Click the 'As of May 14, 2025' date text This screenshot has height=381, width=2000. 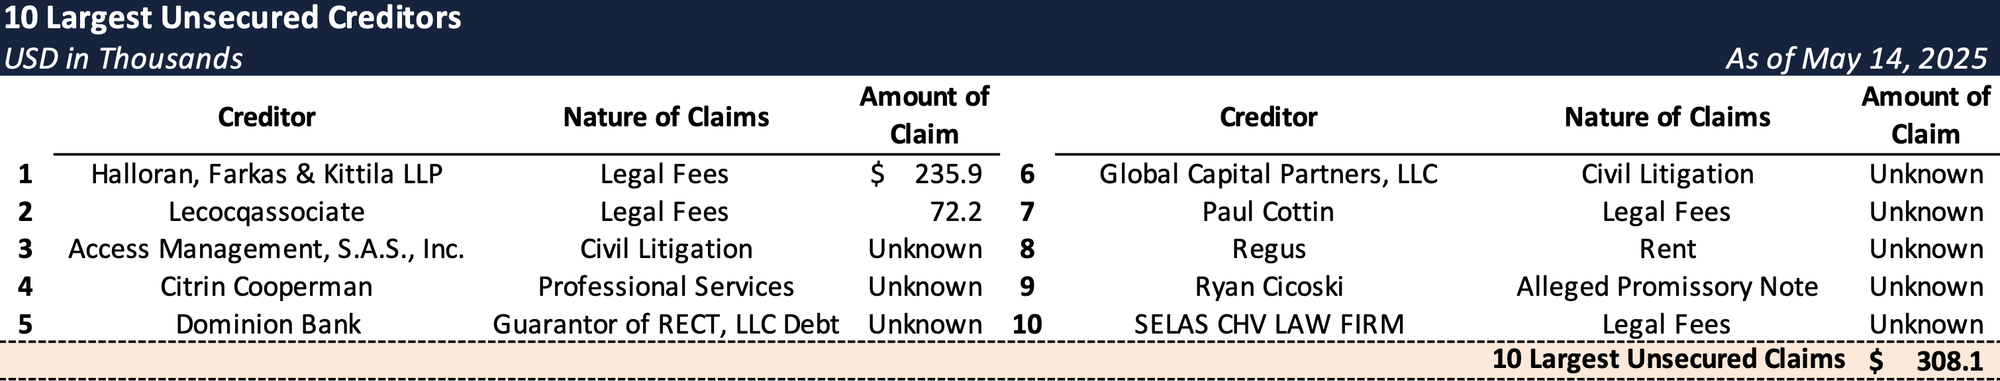click(1856, 58)
